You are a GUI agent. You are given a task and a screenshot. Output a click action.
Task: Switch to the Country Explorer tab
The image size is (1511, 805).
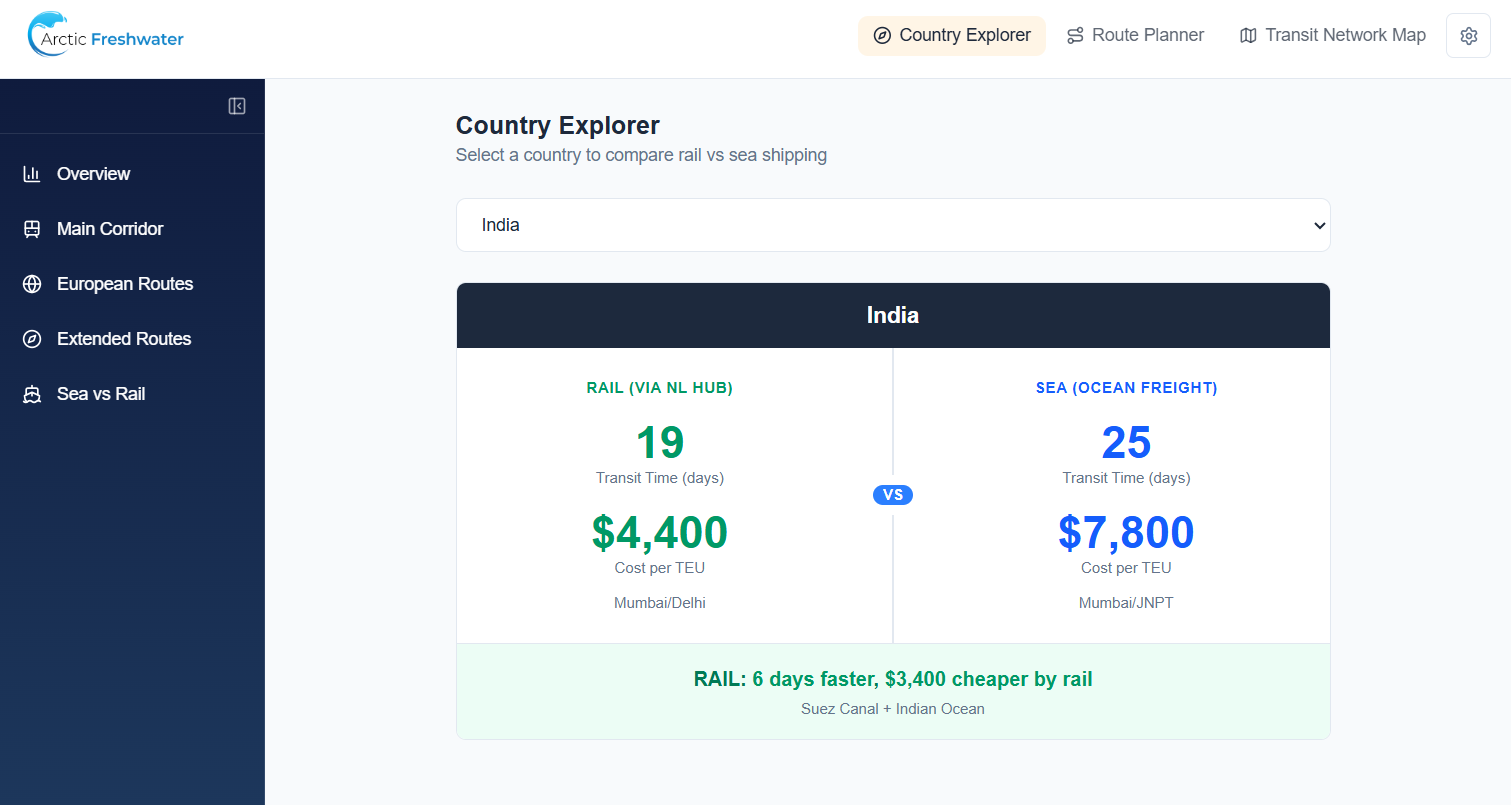point(951,35)
